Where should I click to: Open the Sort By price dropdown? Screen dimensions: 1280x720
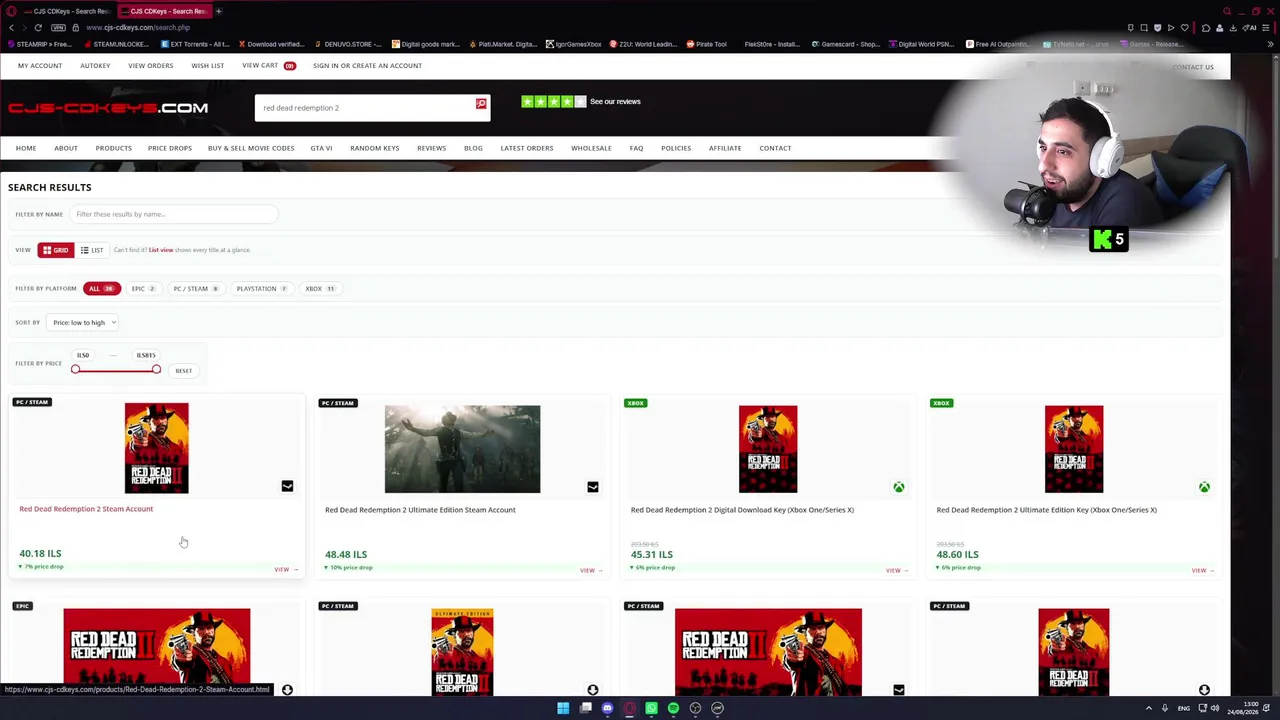click(x=84, y=322)
